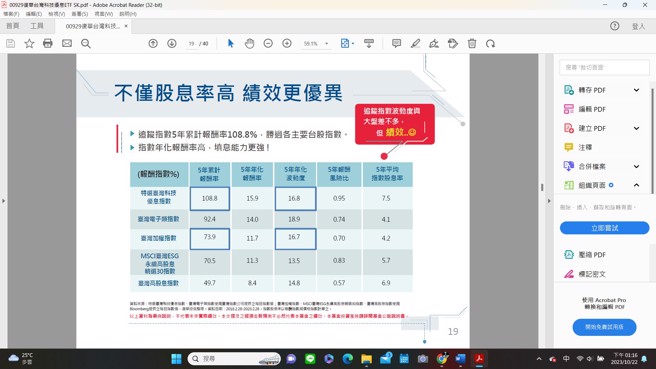Expand the Export PDF chevron

click(636, 90)
